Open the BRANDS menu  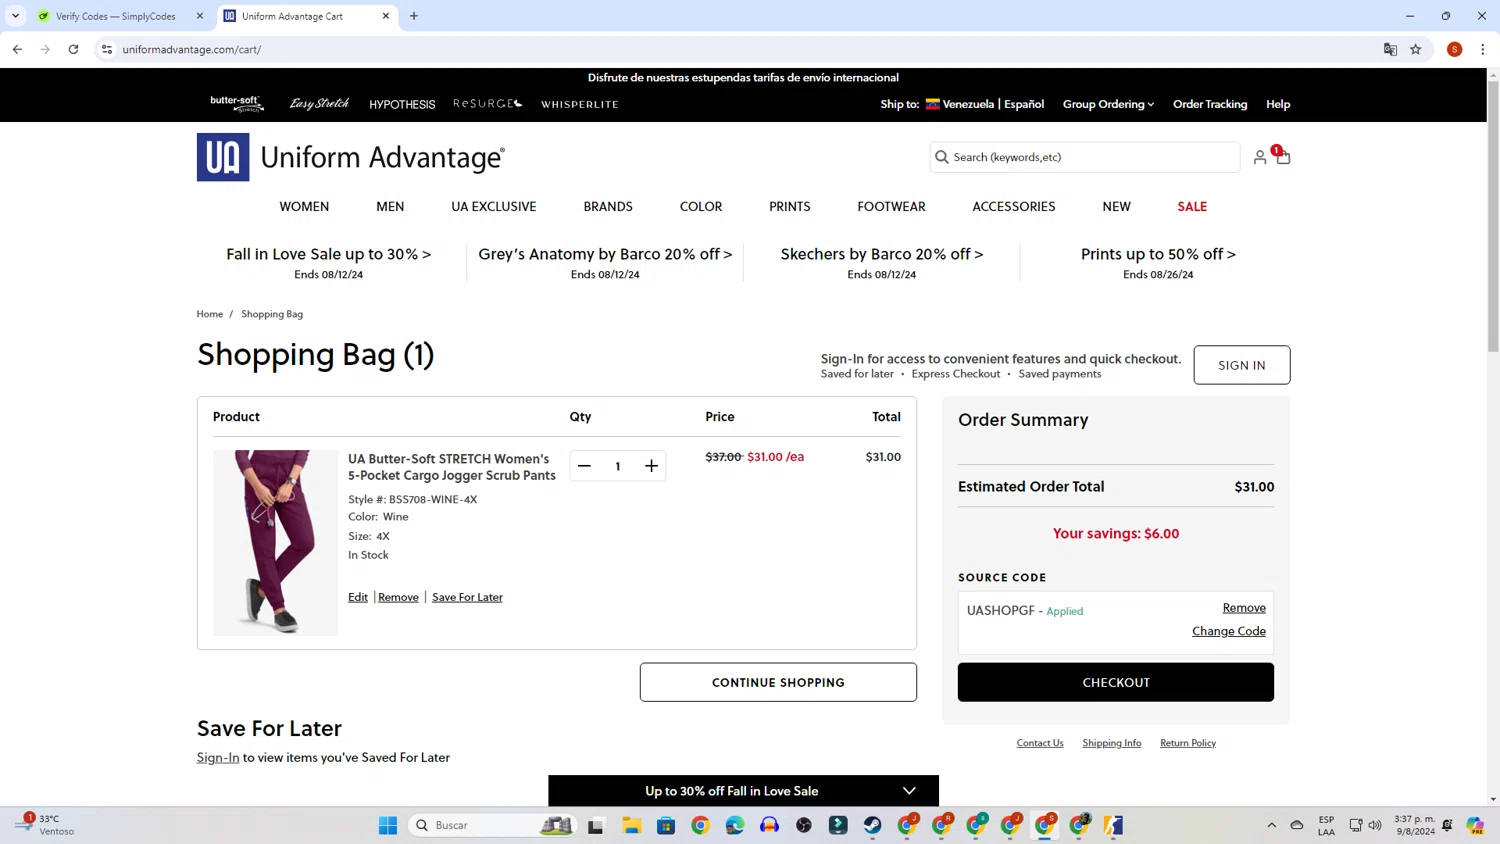coord(608,207)
